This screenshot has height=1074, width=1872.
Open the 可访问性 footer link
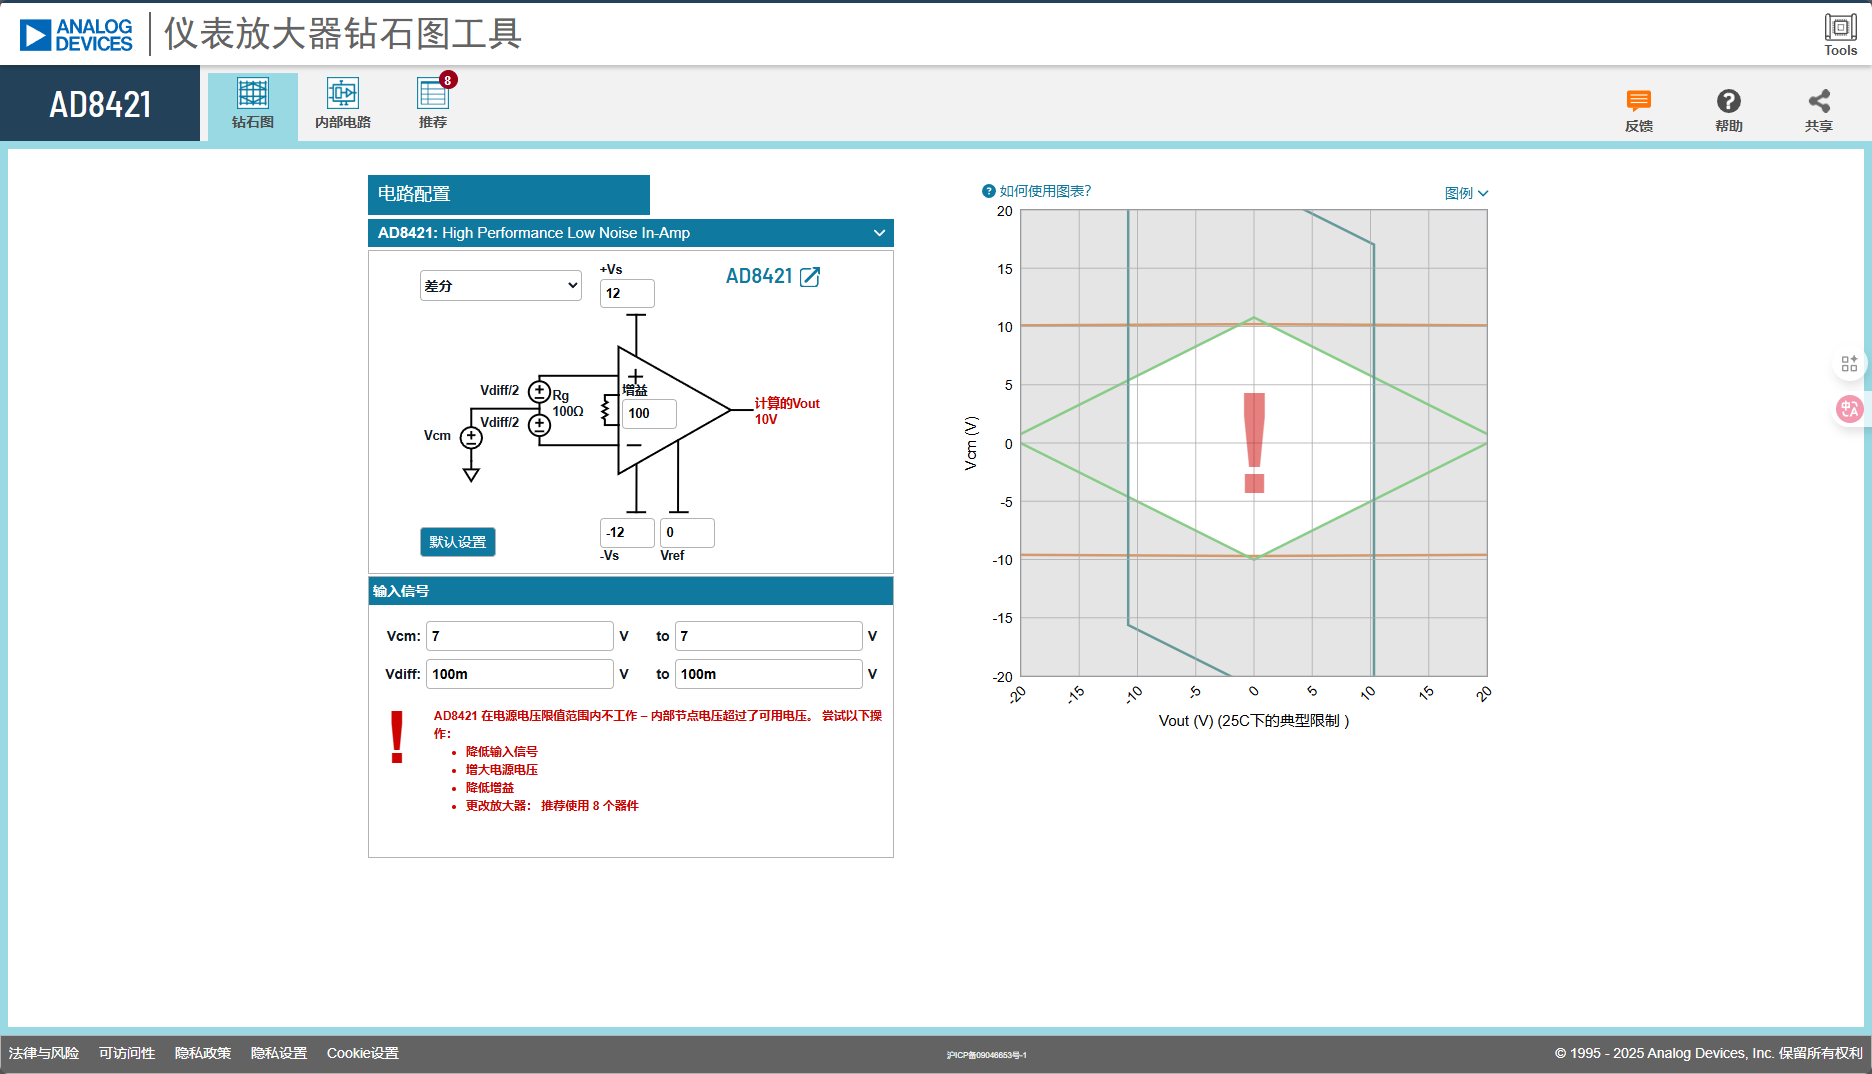pos(127,1053)
